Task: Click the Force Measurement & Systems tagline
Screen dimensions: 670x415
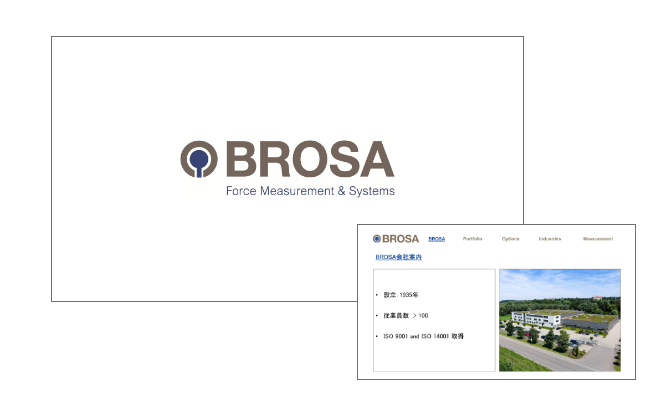Action: 310,191
